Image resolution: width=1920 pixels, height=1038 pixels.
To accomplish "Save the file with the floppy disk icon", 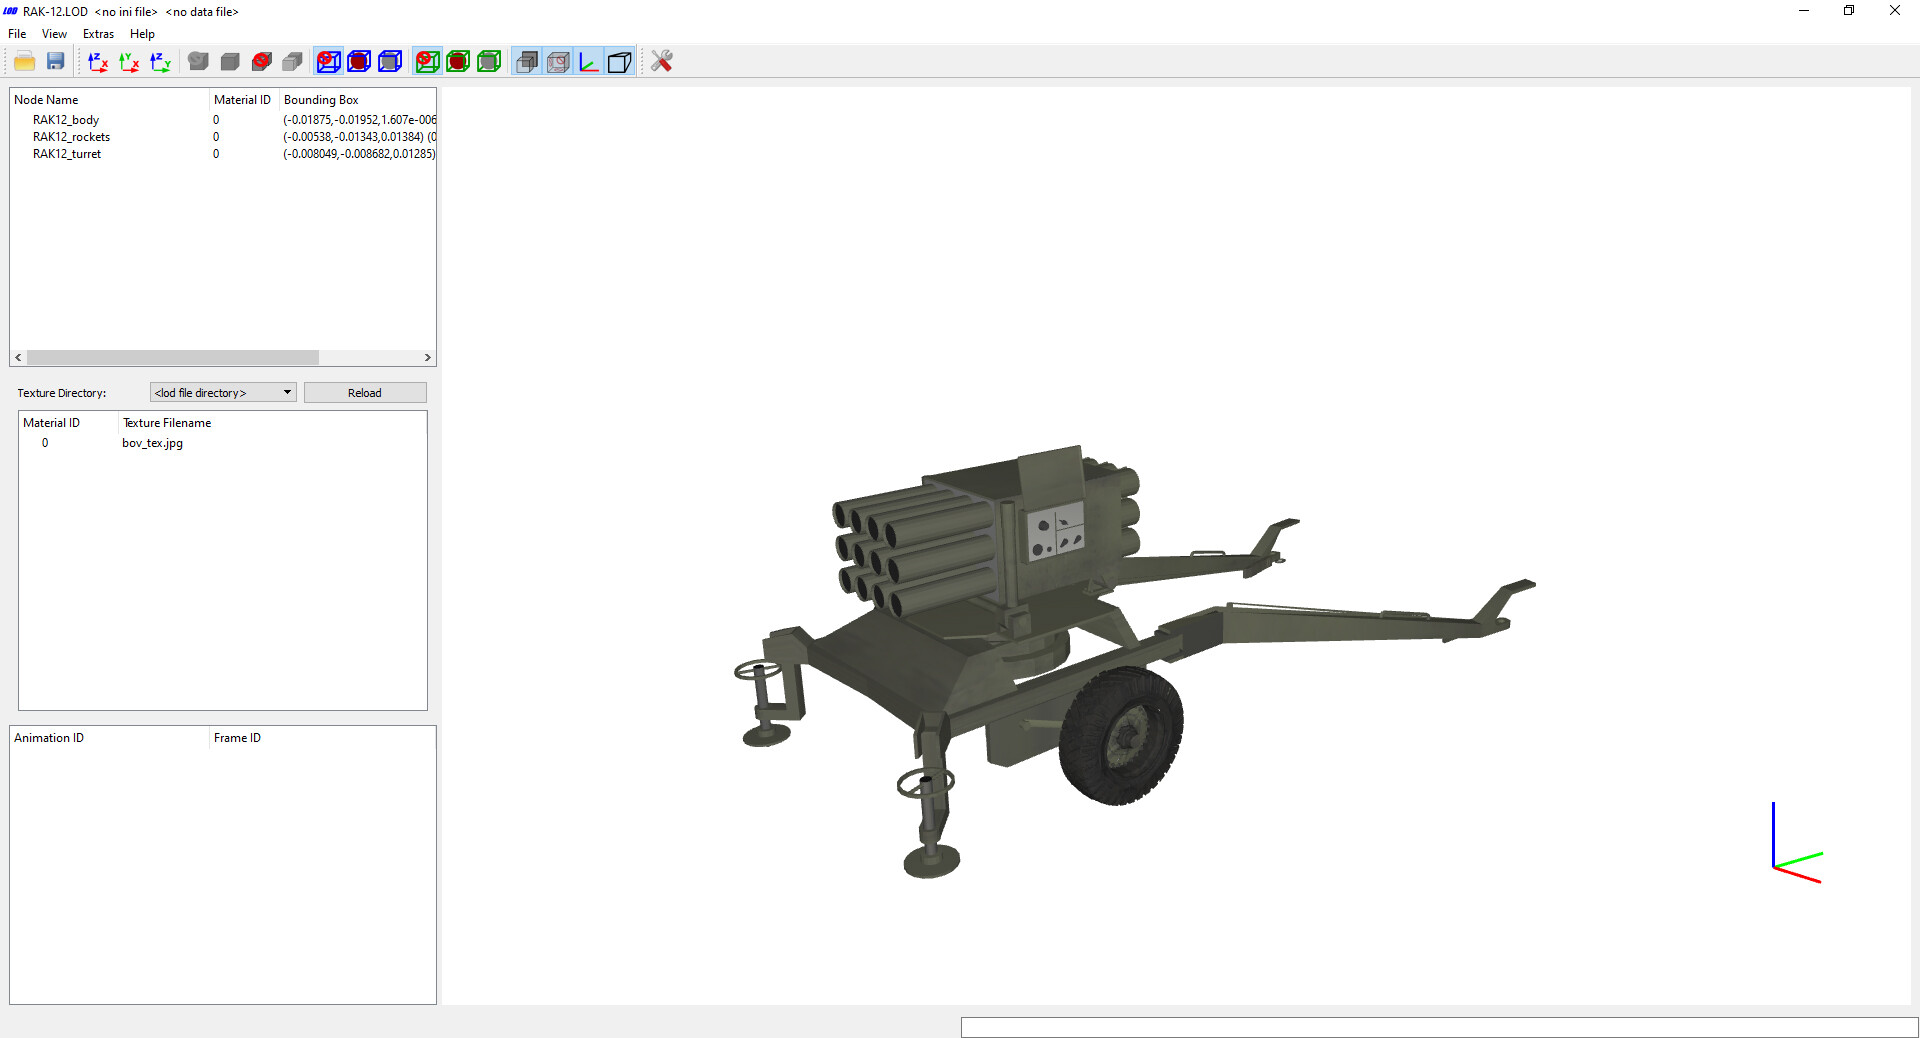I will 56,62.
